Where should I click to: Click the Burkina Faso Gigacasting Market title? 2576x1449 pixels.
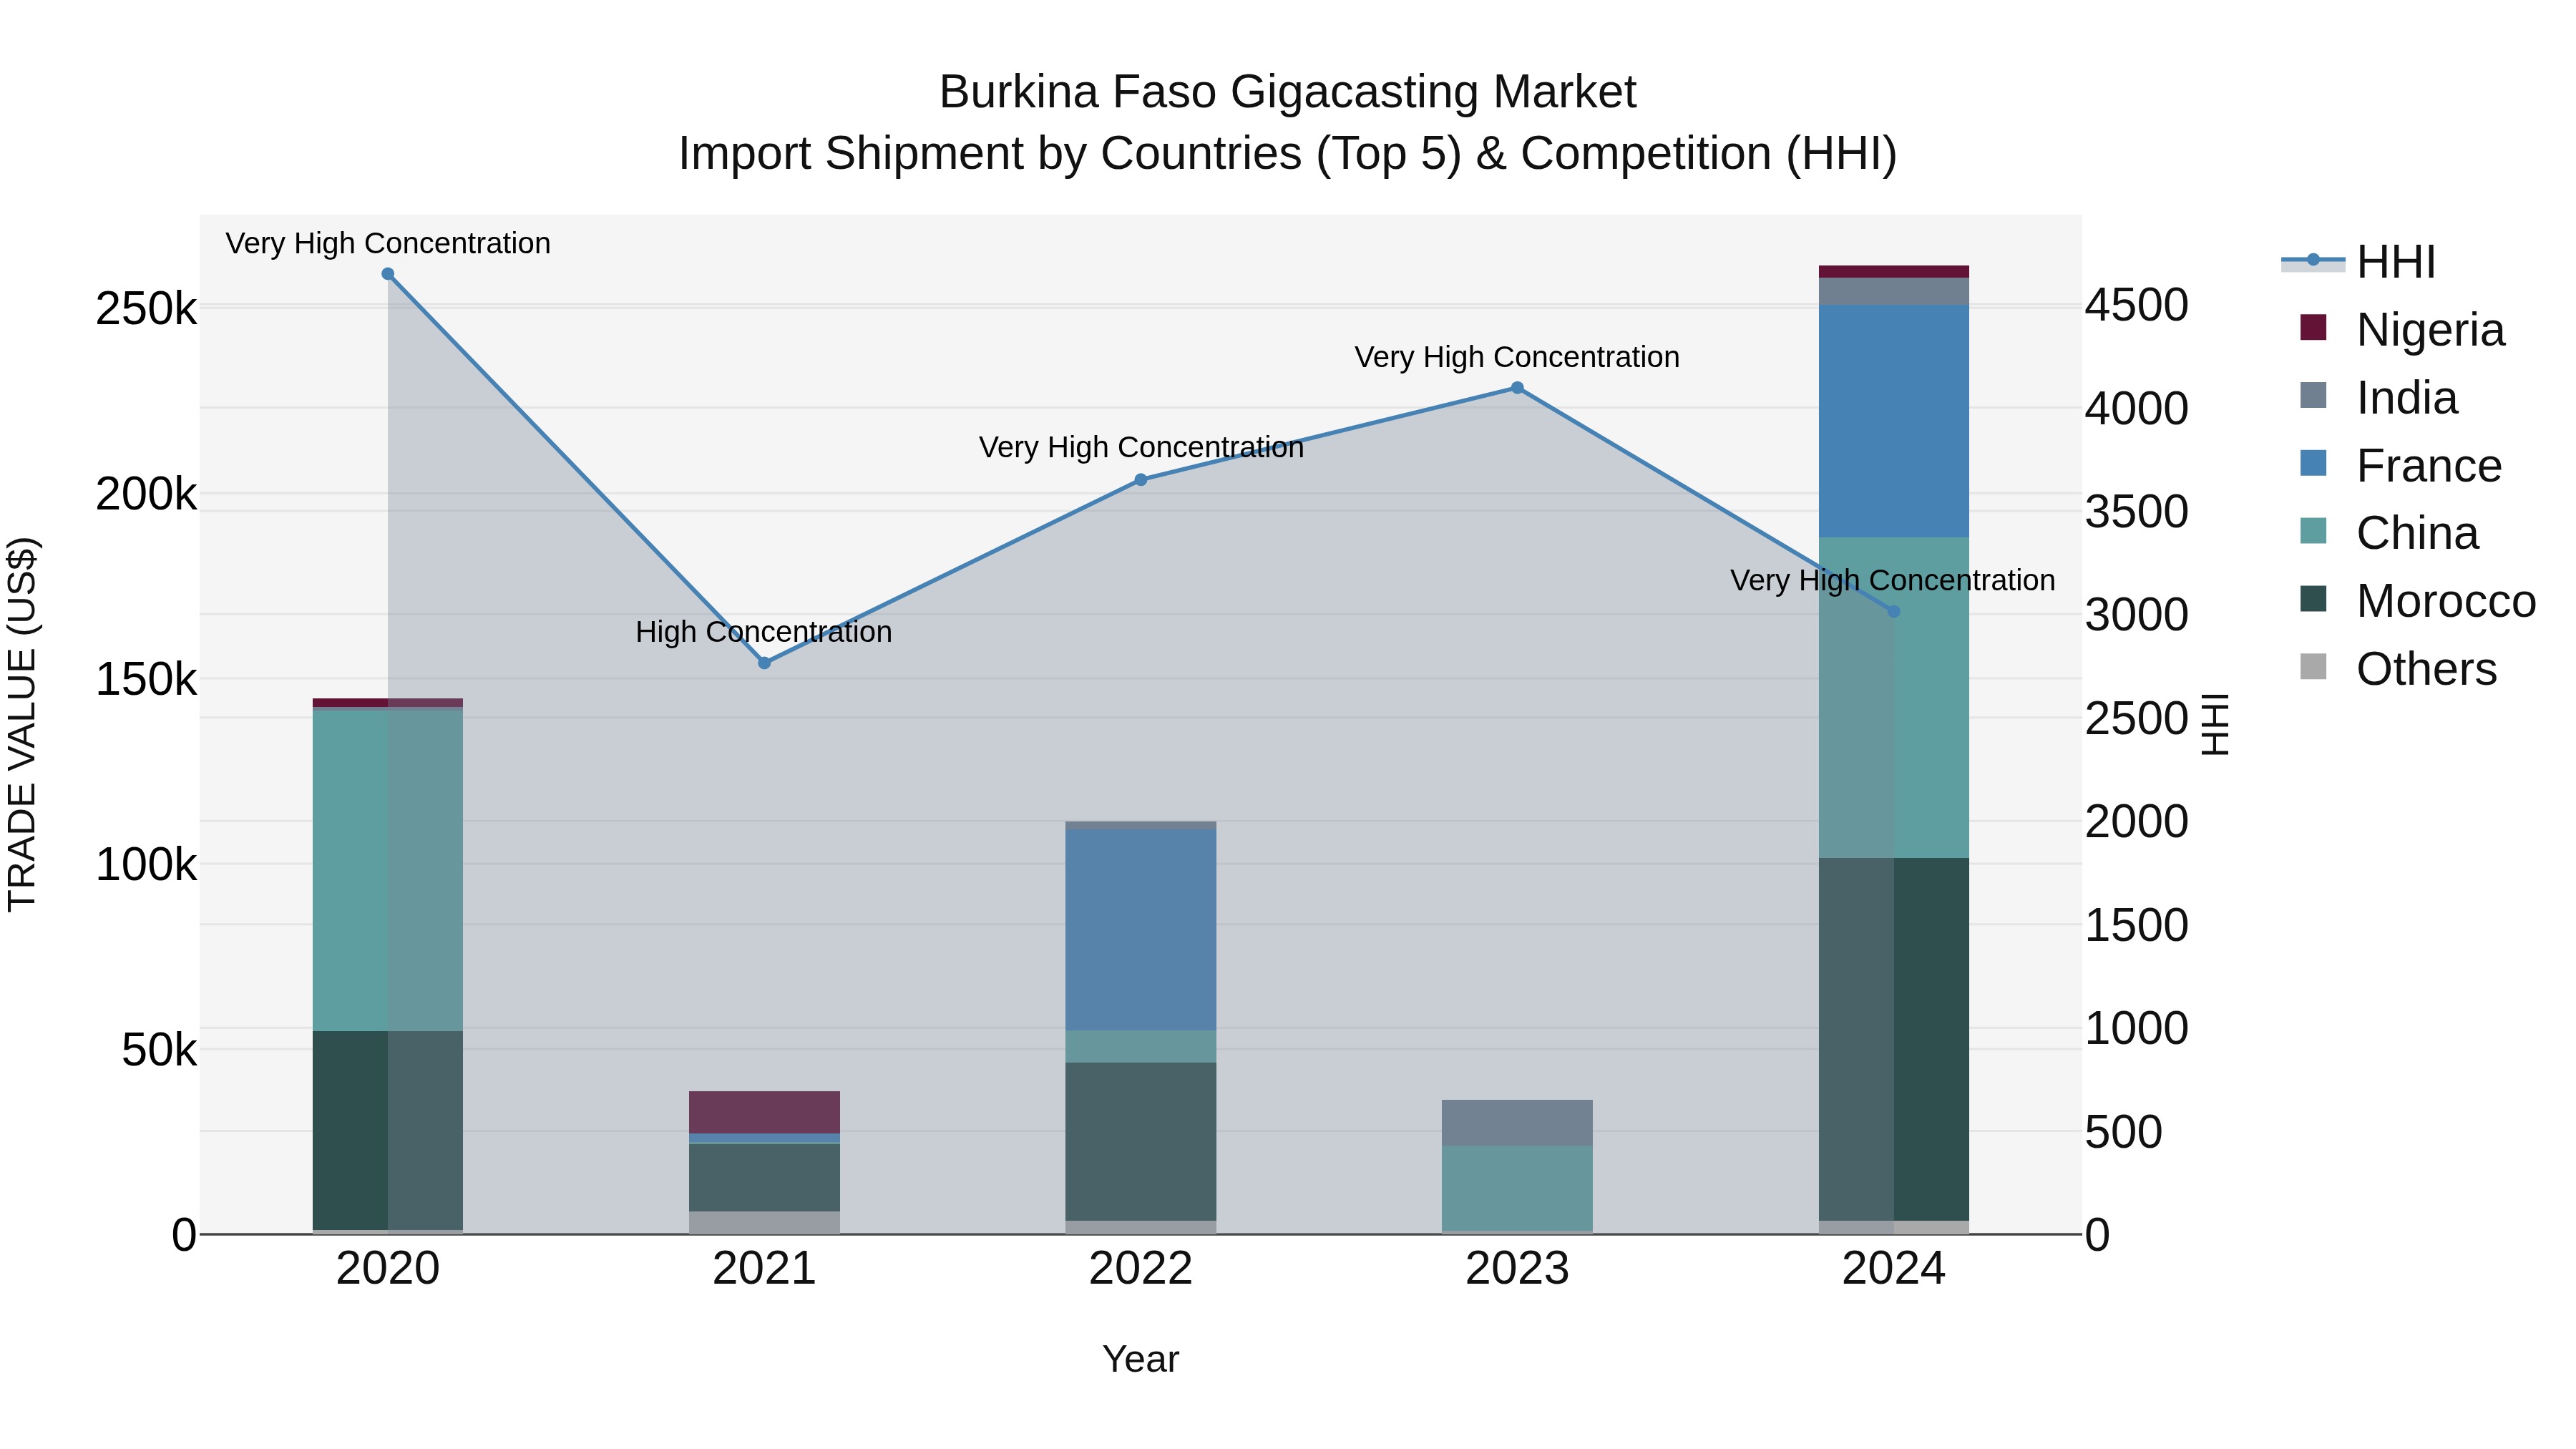tap(1287, 92)
